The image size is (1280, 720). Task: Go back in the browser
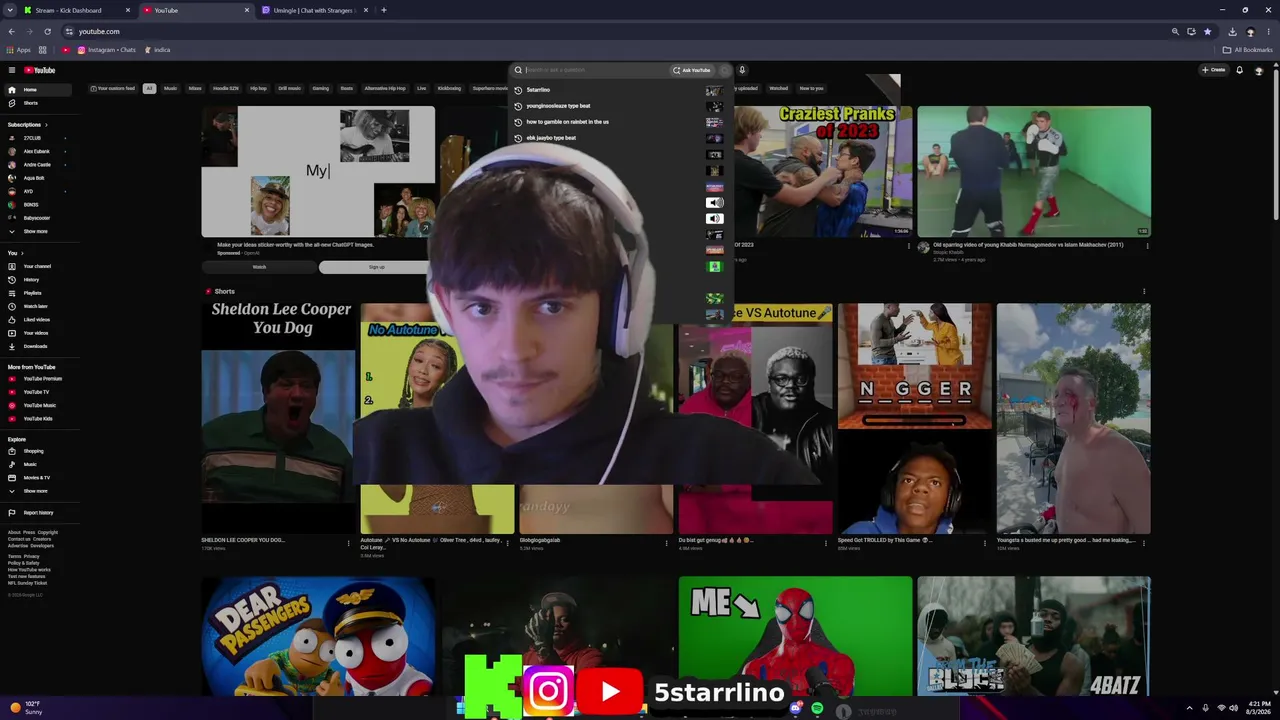click(x=11, y=31)
